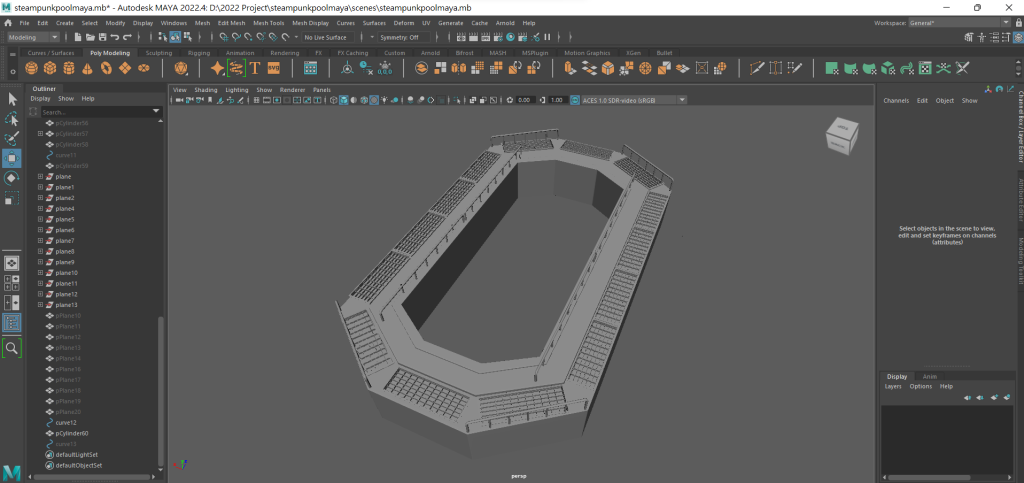Open Outliner search filter dropdown arrow
This screenshot has width=1024, height=483.
pos(156,112)
